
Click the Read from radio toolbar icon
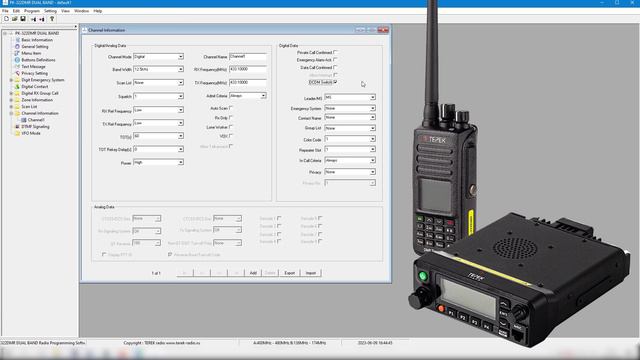[33, 19]
